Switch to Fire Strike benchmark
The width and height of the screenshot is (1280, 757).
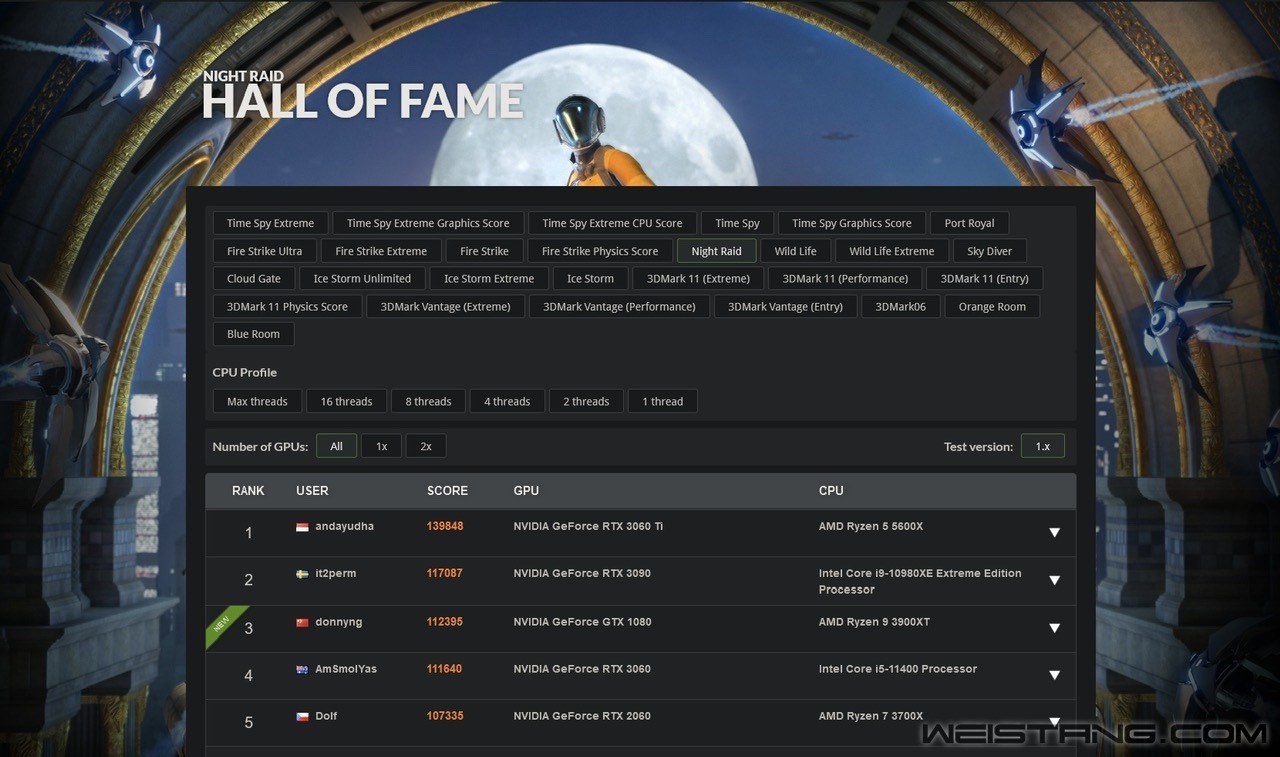click(484, 251)
